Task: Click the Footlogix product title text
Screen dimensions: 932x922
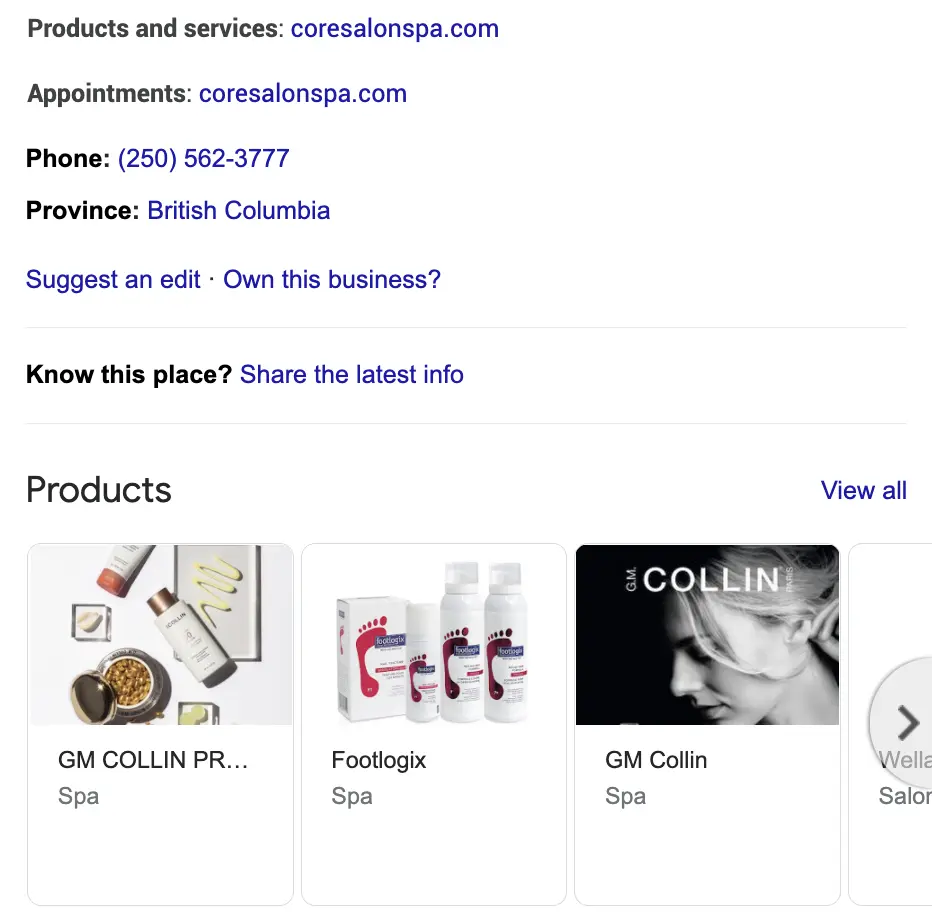Action: [379, 760]
